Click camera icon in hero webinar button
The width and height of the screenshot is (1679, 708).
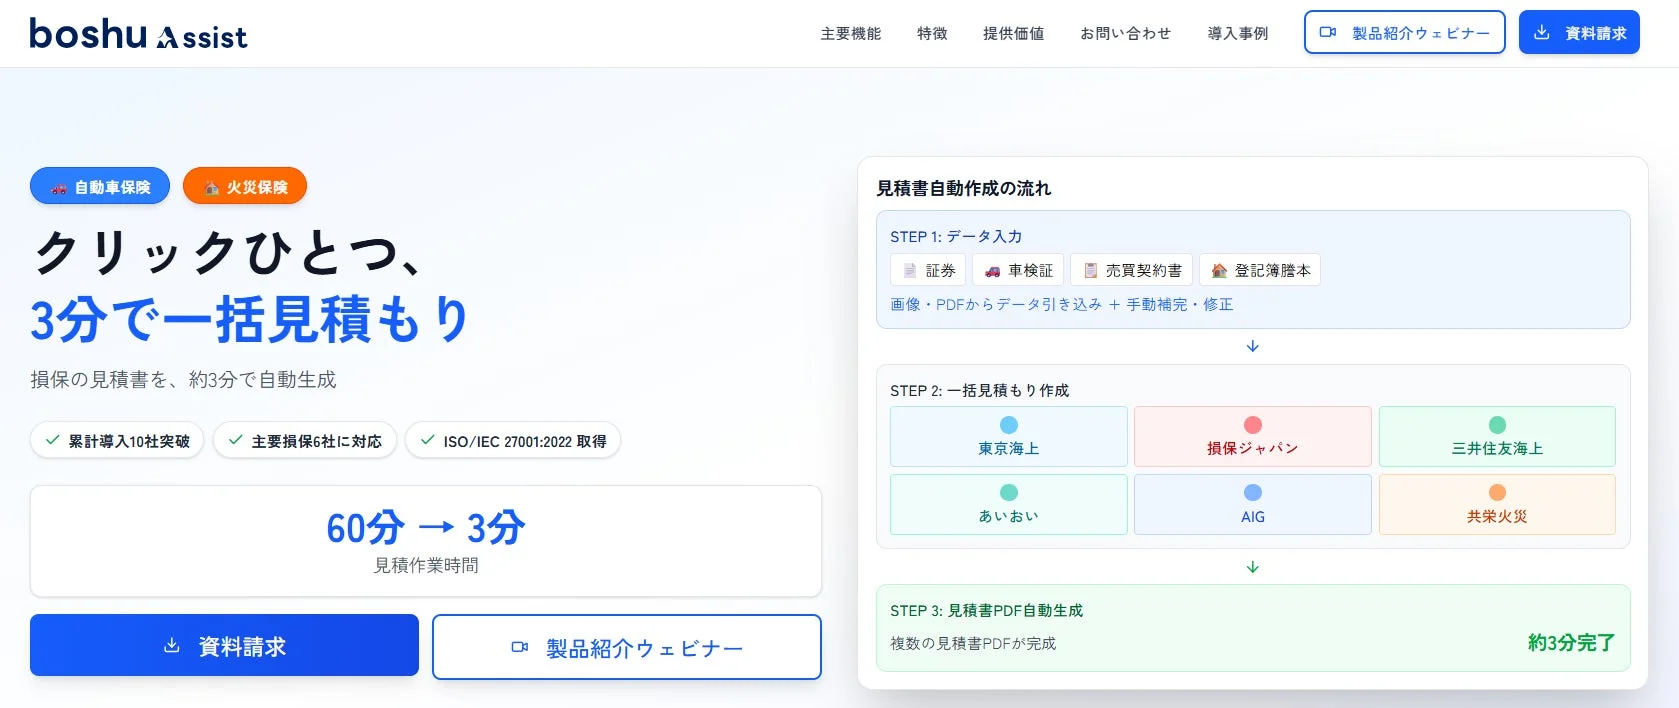click(520, 647)
